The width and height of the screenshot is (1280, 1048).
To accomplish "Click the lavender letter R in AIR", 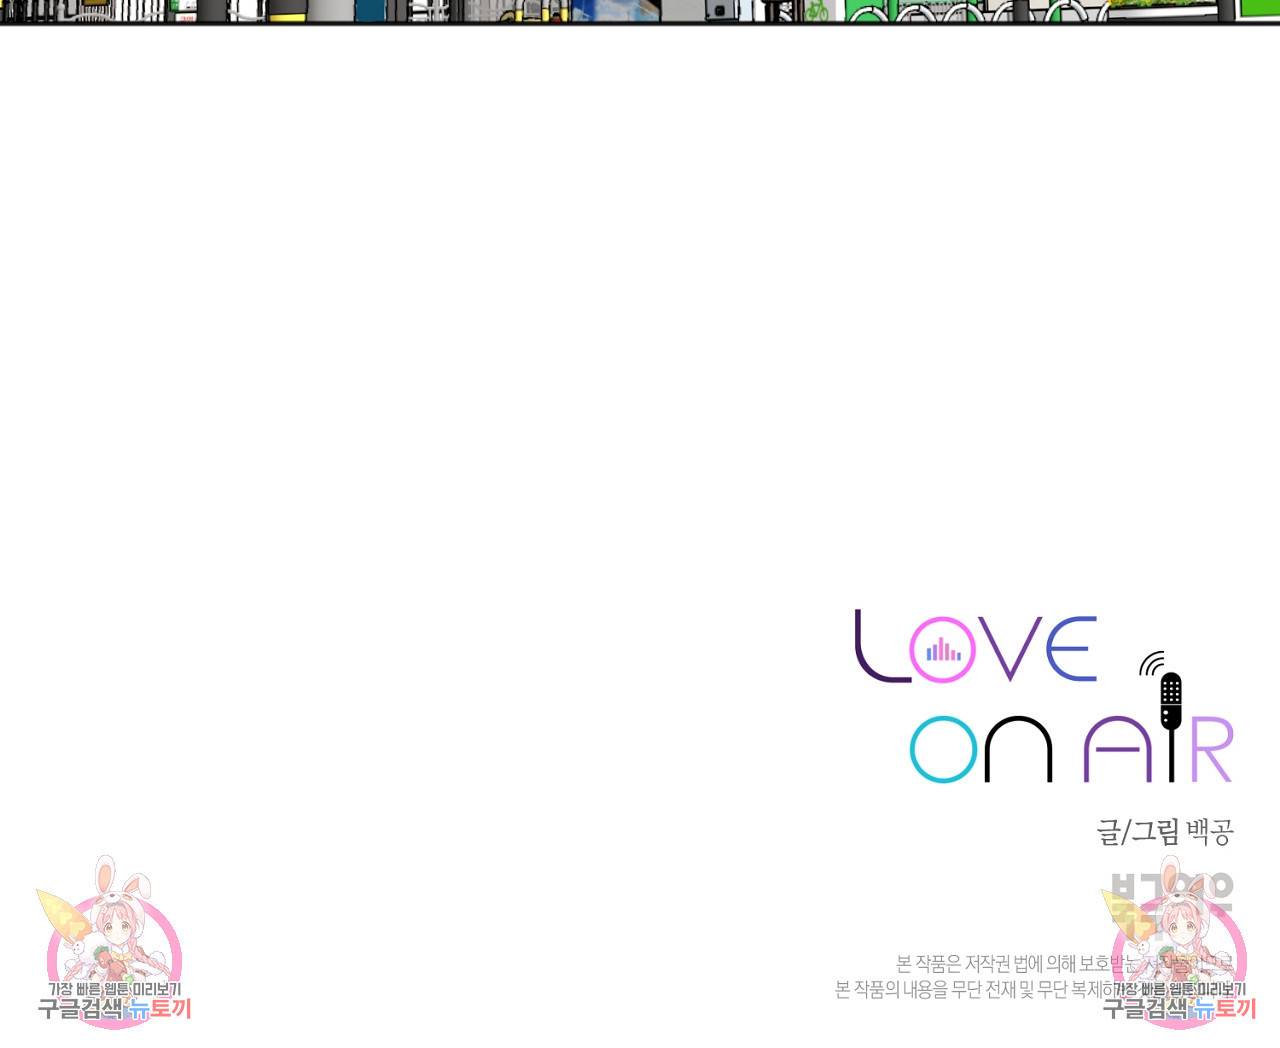I will (1211, 750).
